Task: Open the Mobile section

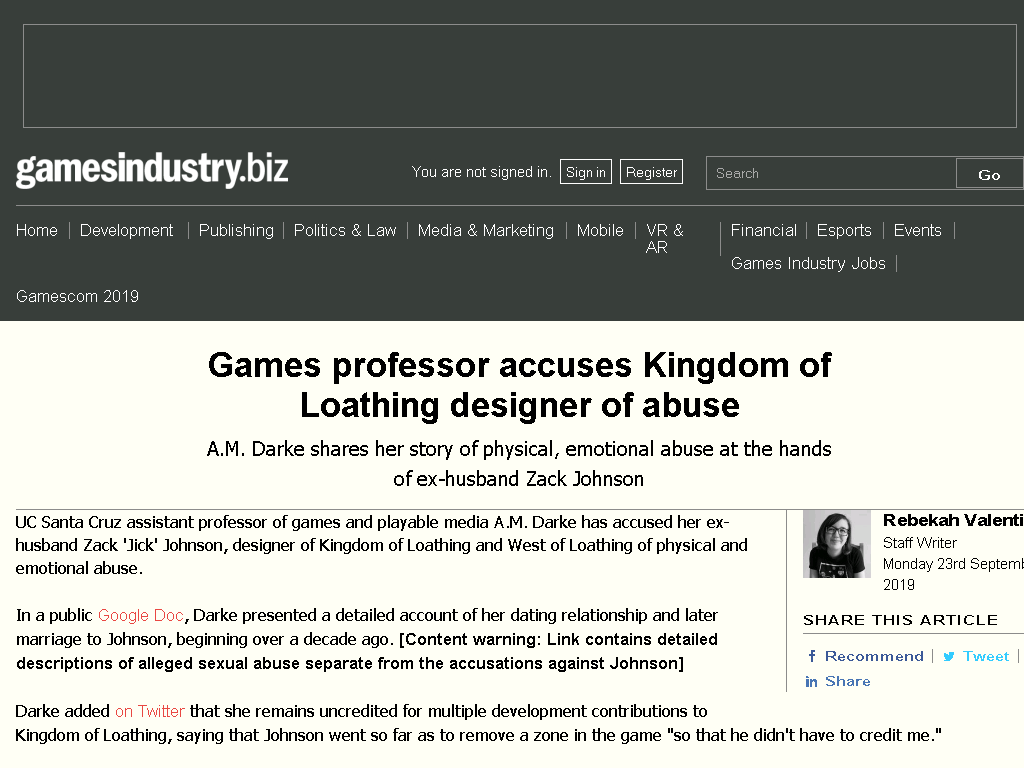Action: point(600,231)
